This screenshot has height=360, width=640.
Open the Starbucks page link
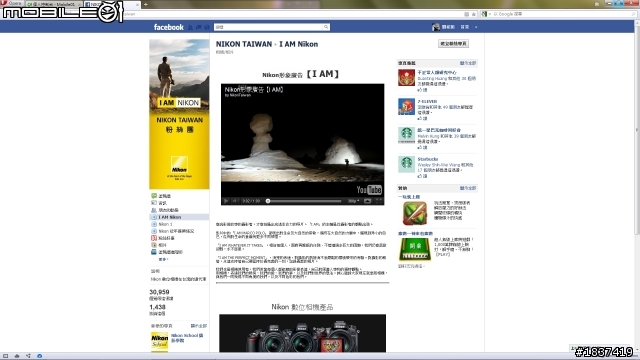tap(428, 159)
